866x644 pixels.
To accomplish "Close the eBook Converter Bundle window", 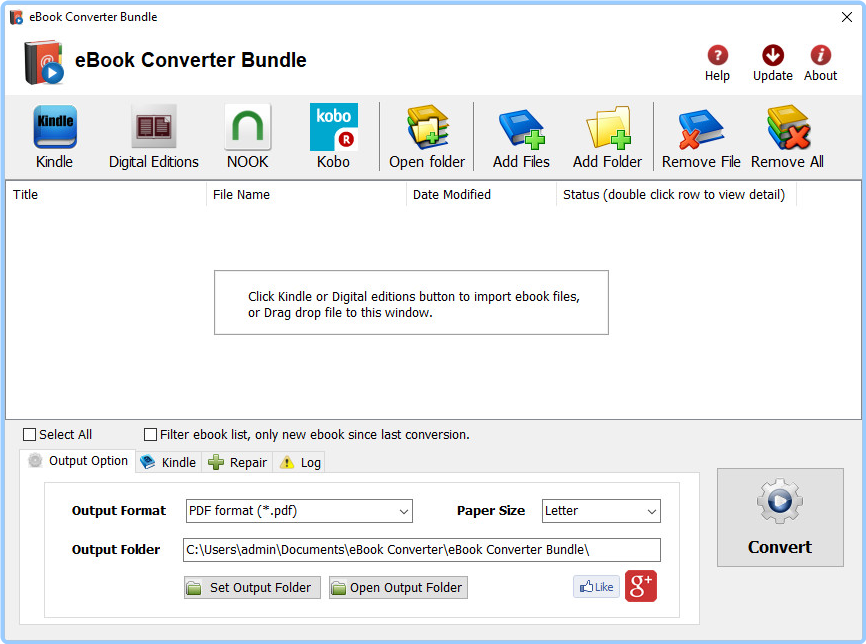I will (x=847, y=17).
